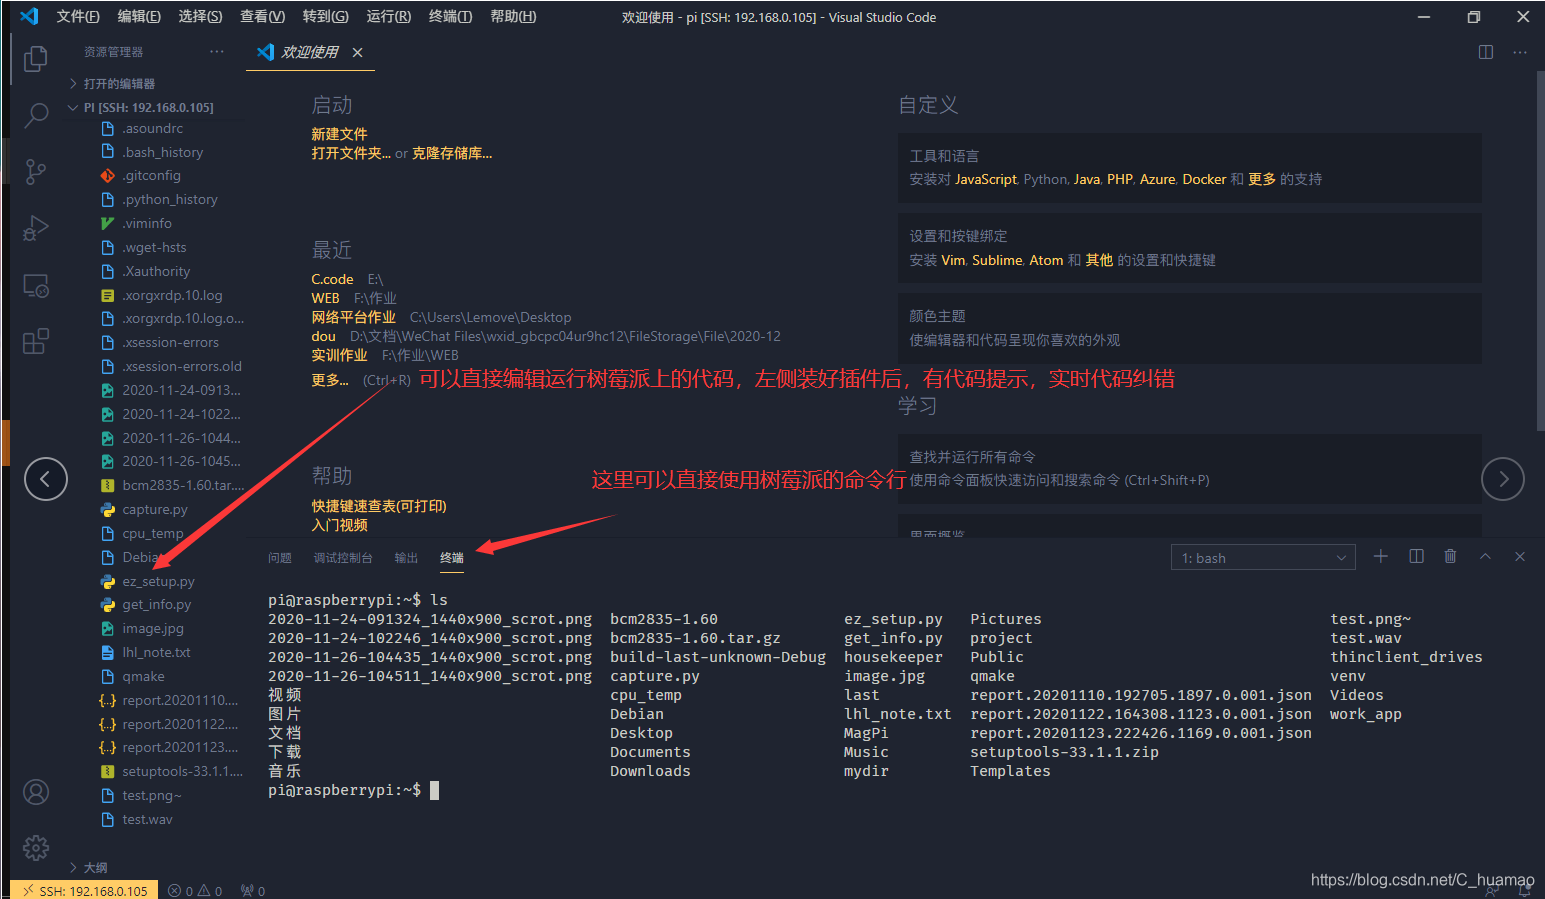The width and height of the screenshot is (1545, 899).
Task: Open the Manage gear settings icon
Action: [x=36, y=848]
